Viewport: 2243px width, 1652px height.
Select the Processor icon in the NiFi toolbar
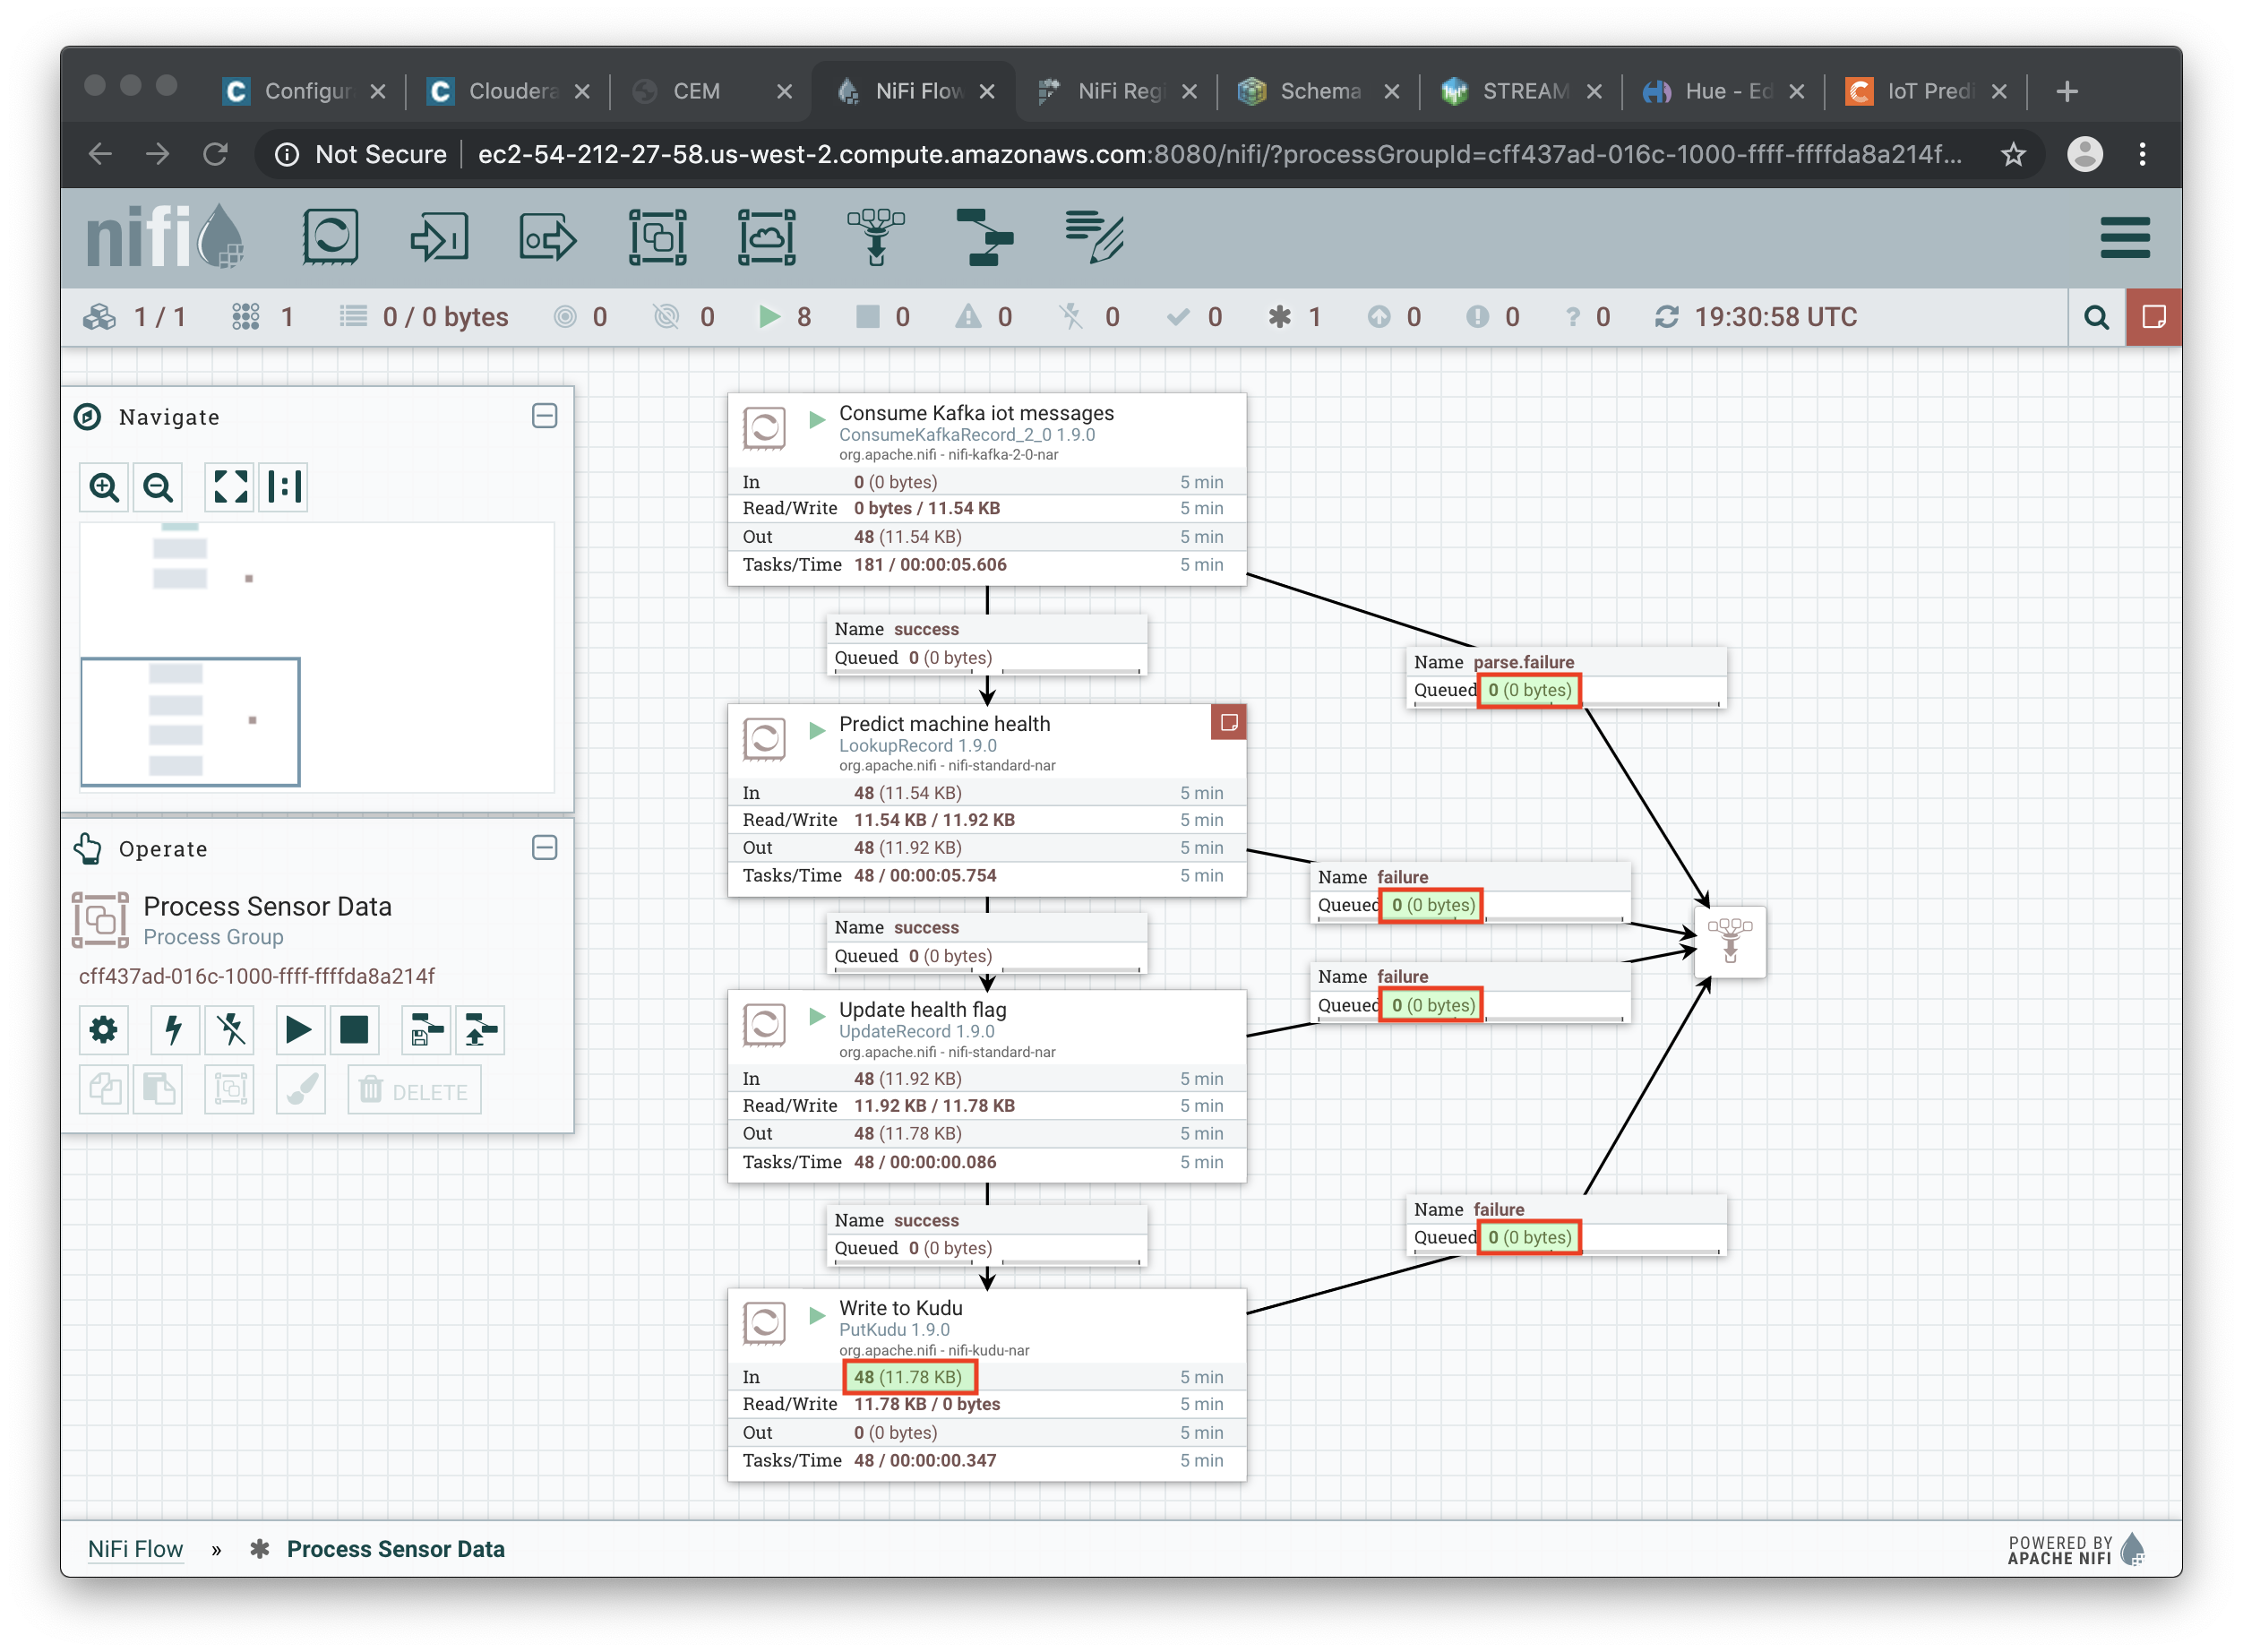pos(330,237)
